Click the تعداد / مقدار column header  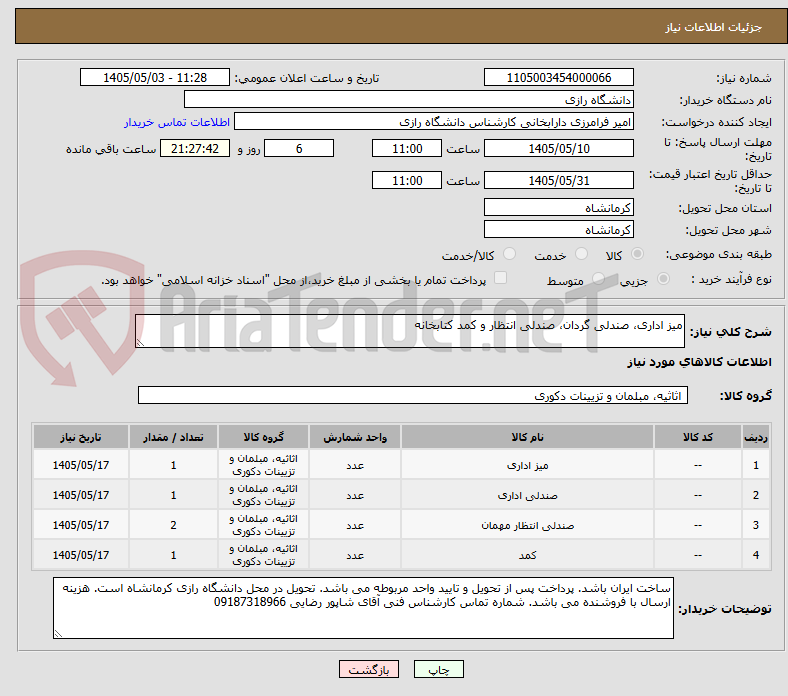tap(173, 437)
